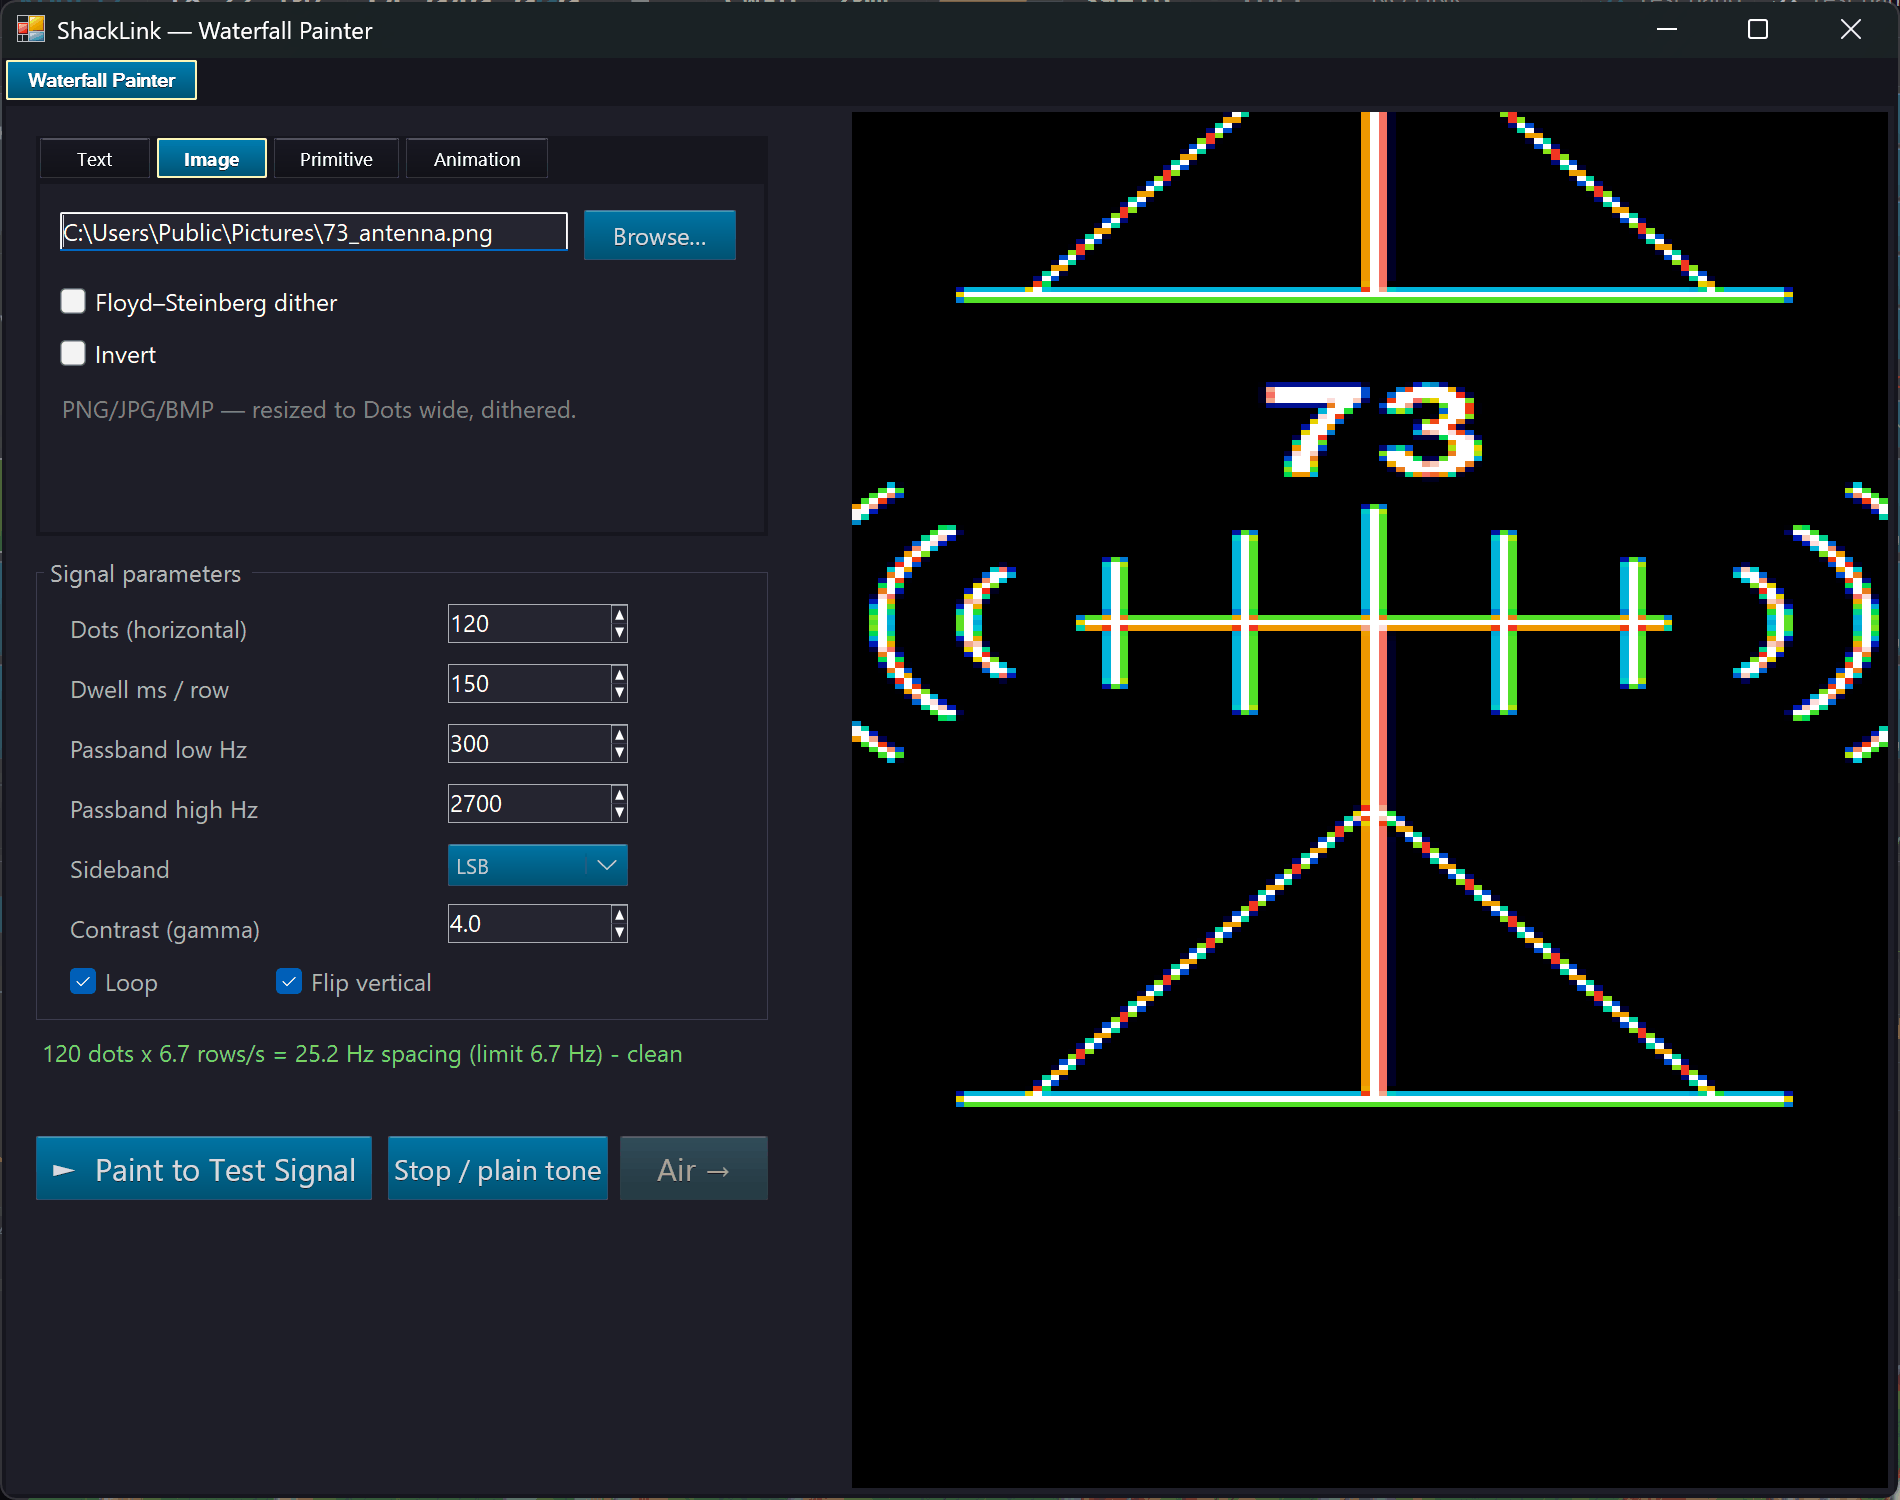This screenshot has width=1900, height=1500.
Task: Decrease Contrast (gamma) with down arrow
Action: click(x=620, y=932)
